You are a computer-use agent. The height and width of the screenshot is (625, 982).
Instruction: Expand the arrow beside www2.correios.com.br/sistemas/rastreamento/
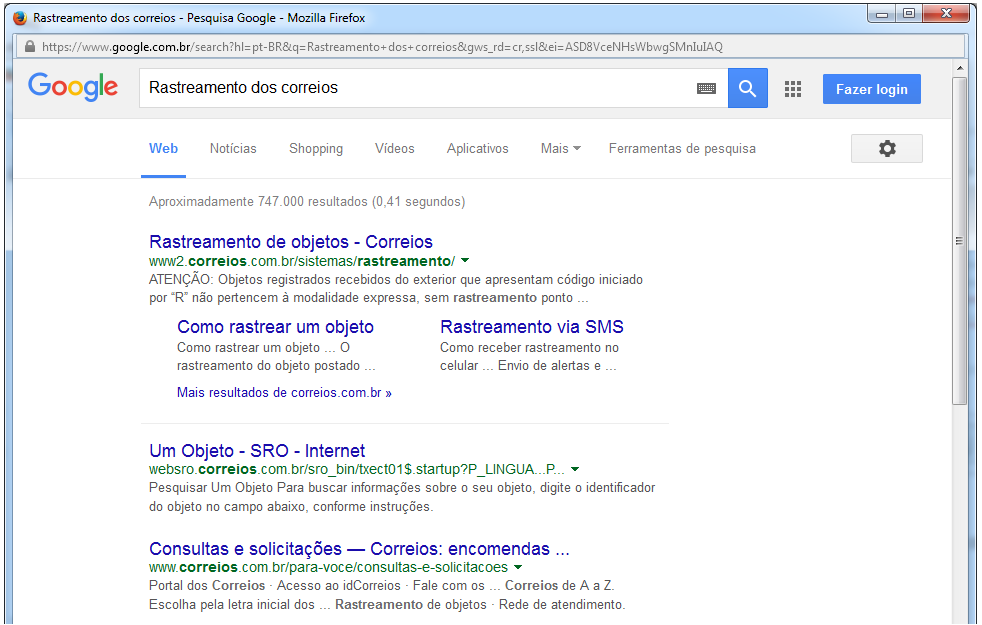[x=465, y=261]
